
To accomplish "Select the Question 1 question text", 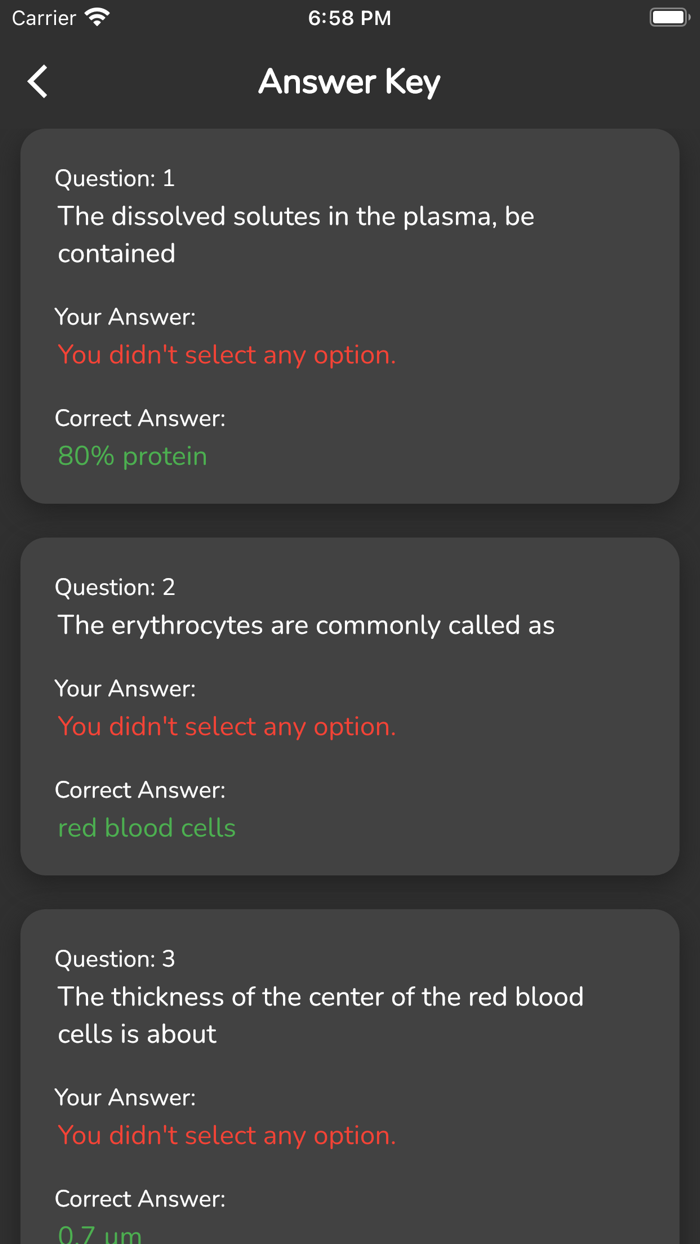I will [294, 235].
